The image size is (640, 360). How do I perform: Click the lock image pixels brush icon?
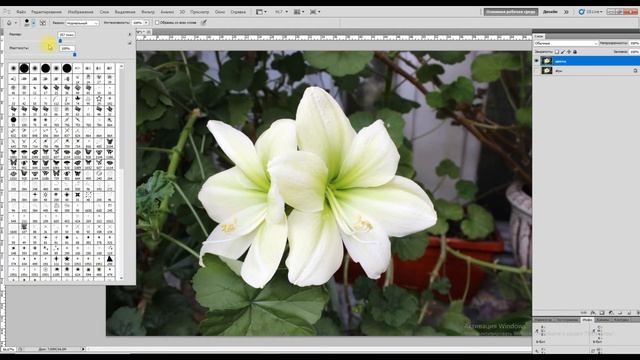click(x=563, y=52)
